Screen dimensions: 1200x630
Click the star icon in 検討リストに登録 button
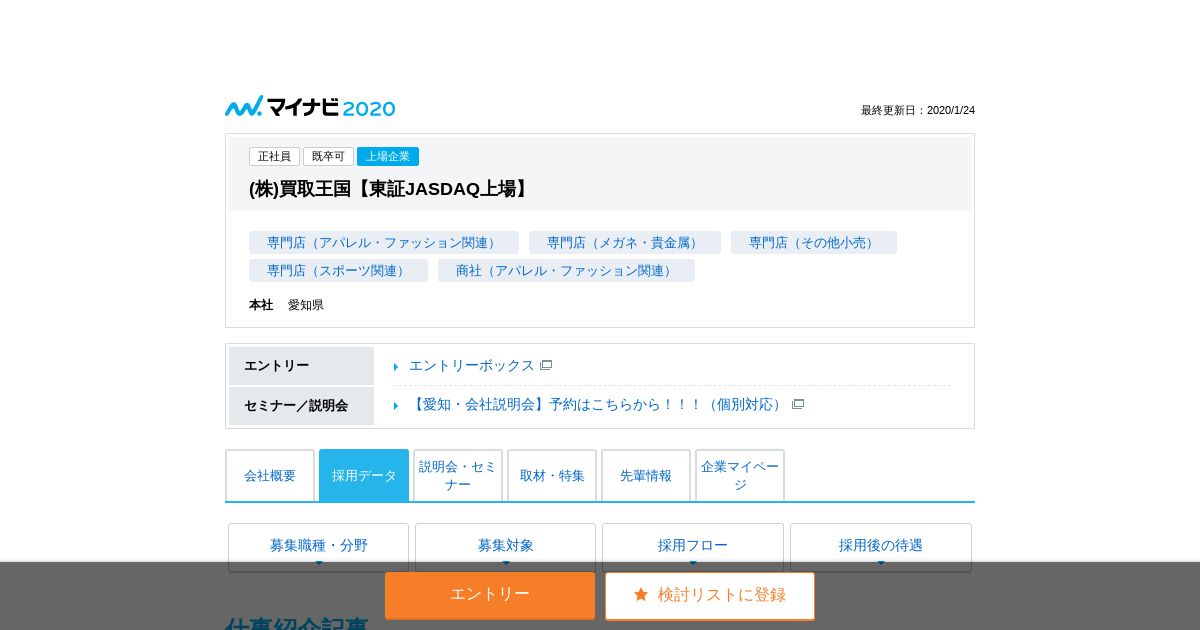[x=641, y=595]
